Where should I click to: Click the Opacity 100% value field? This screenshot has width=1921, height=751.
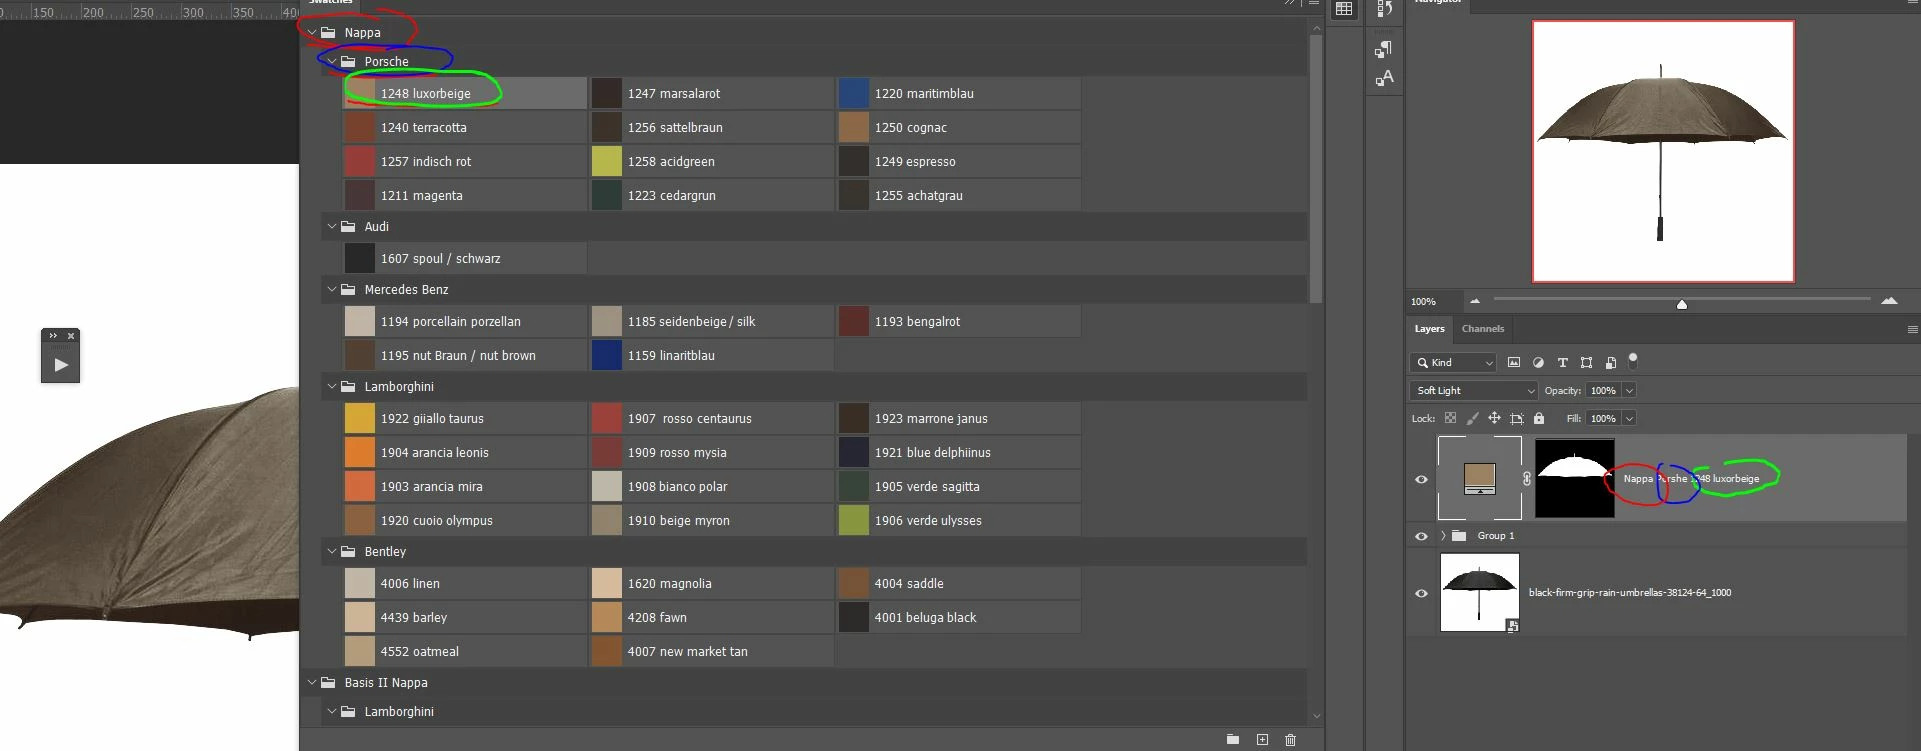click(x=1603, y=390)
